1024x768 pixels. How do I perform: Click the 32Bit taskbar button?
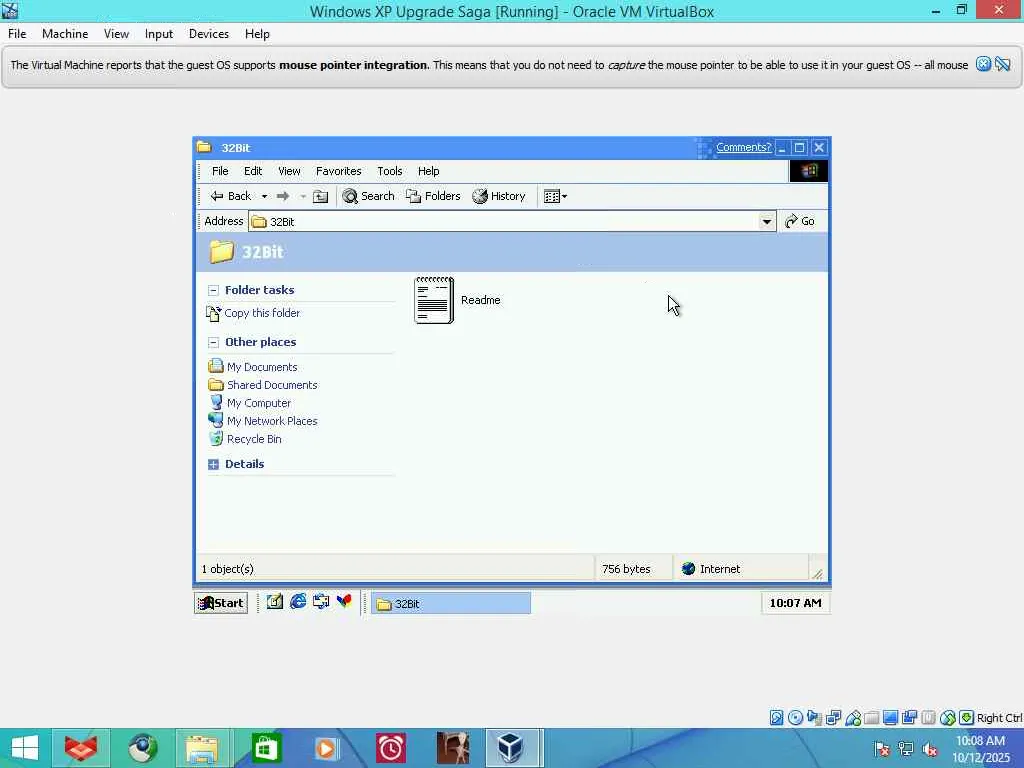click(x=451, y=603)
